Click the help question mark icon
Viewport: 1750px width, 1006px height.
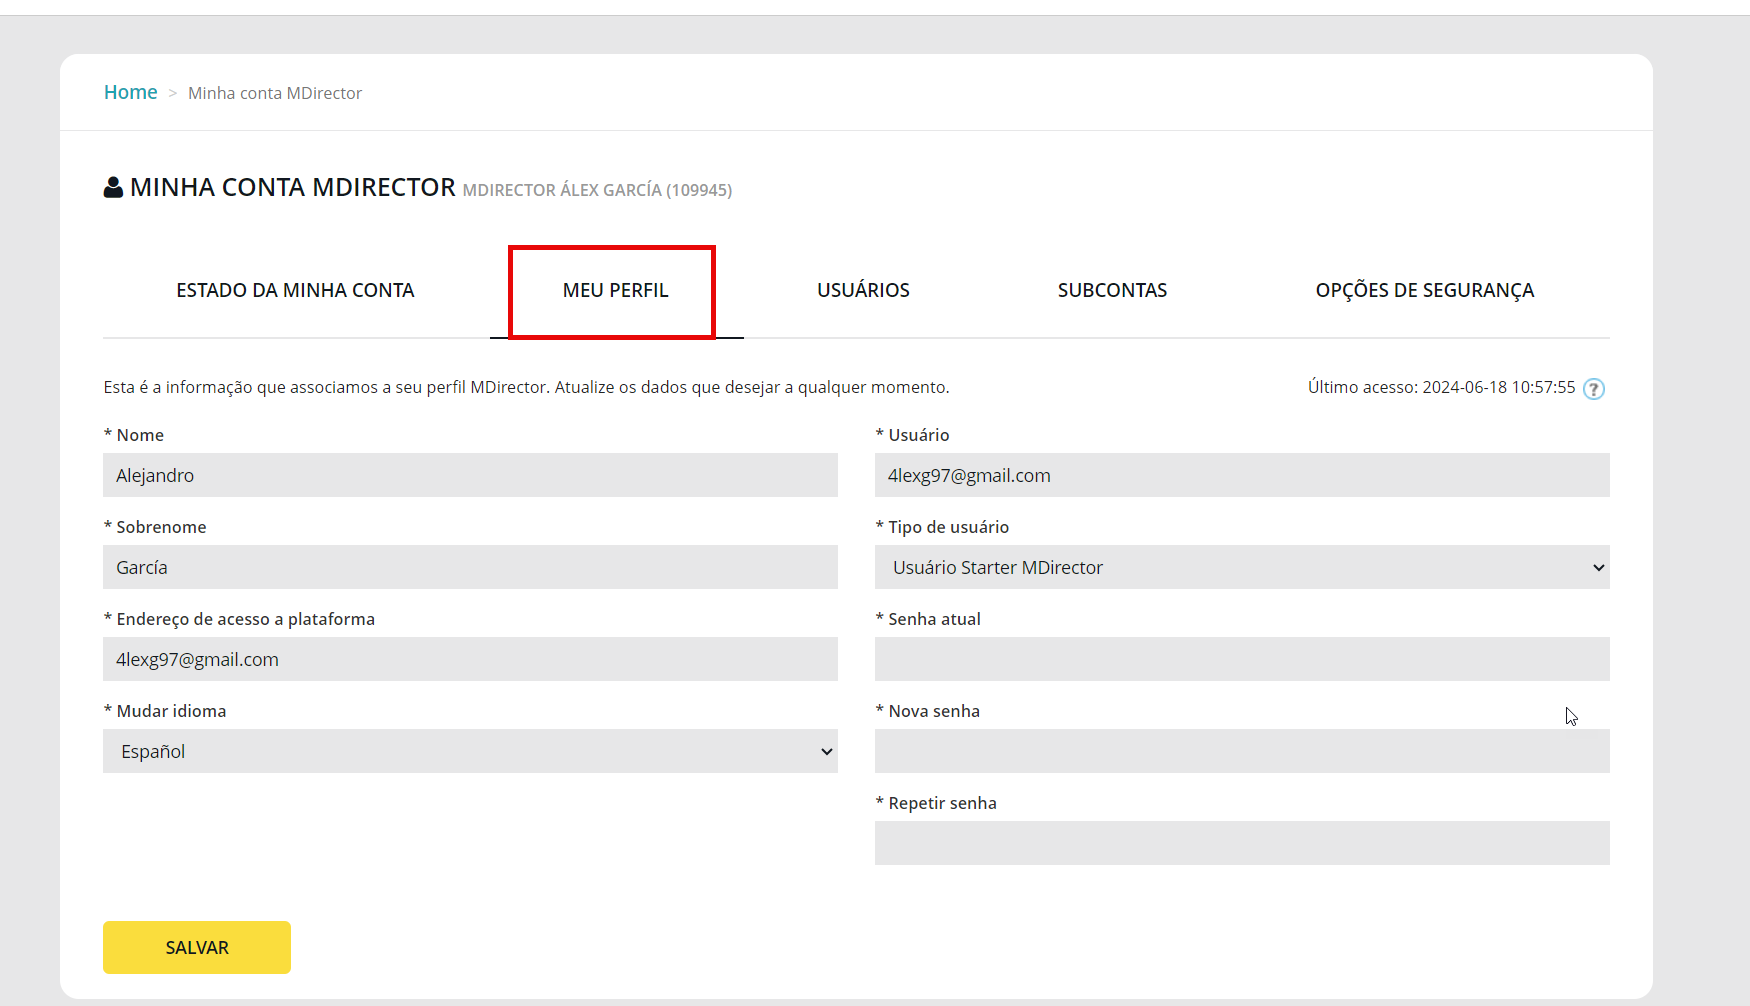click(x=1594, y=389)
